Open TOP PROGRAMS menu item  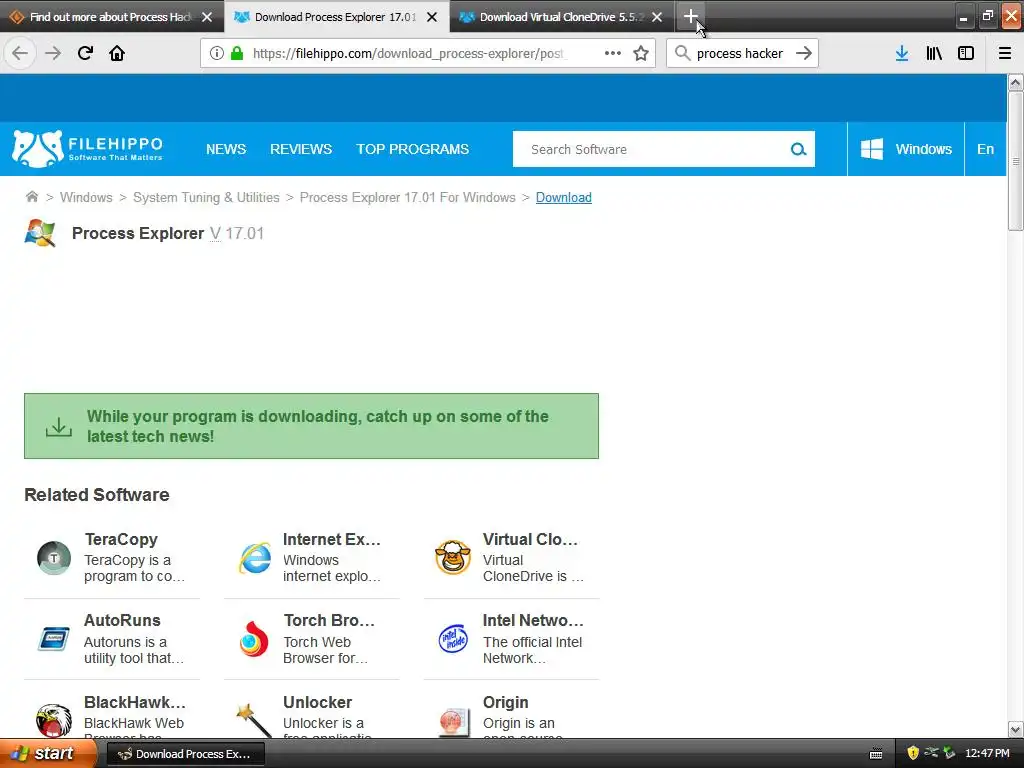tap(412, 149)
